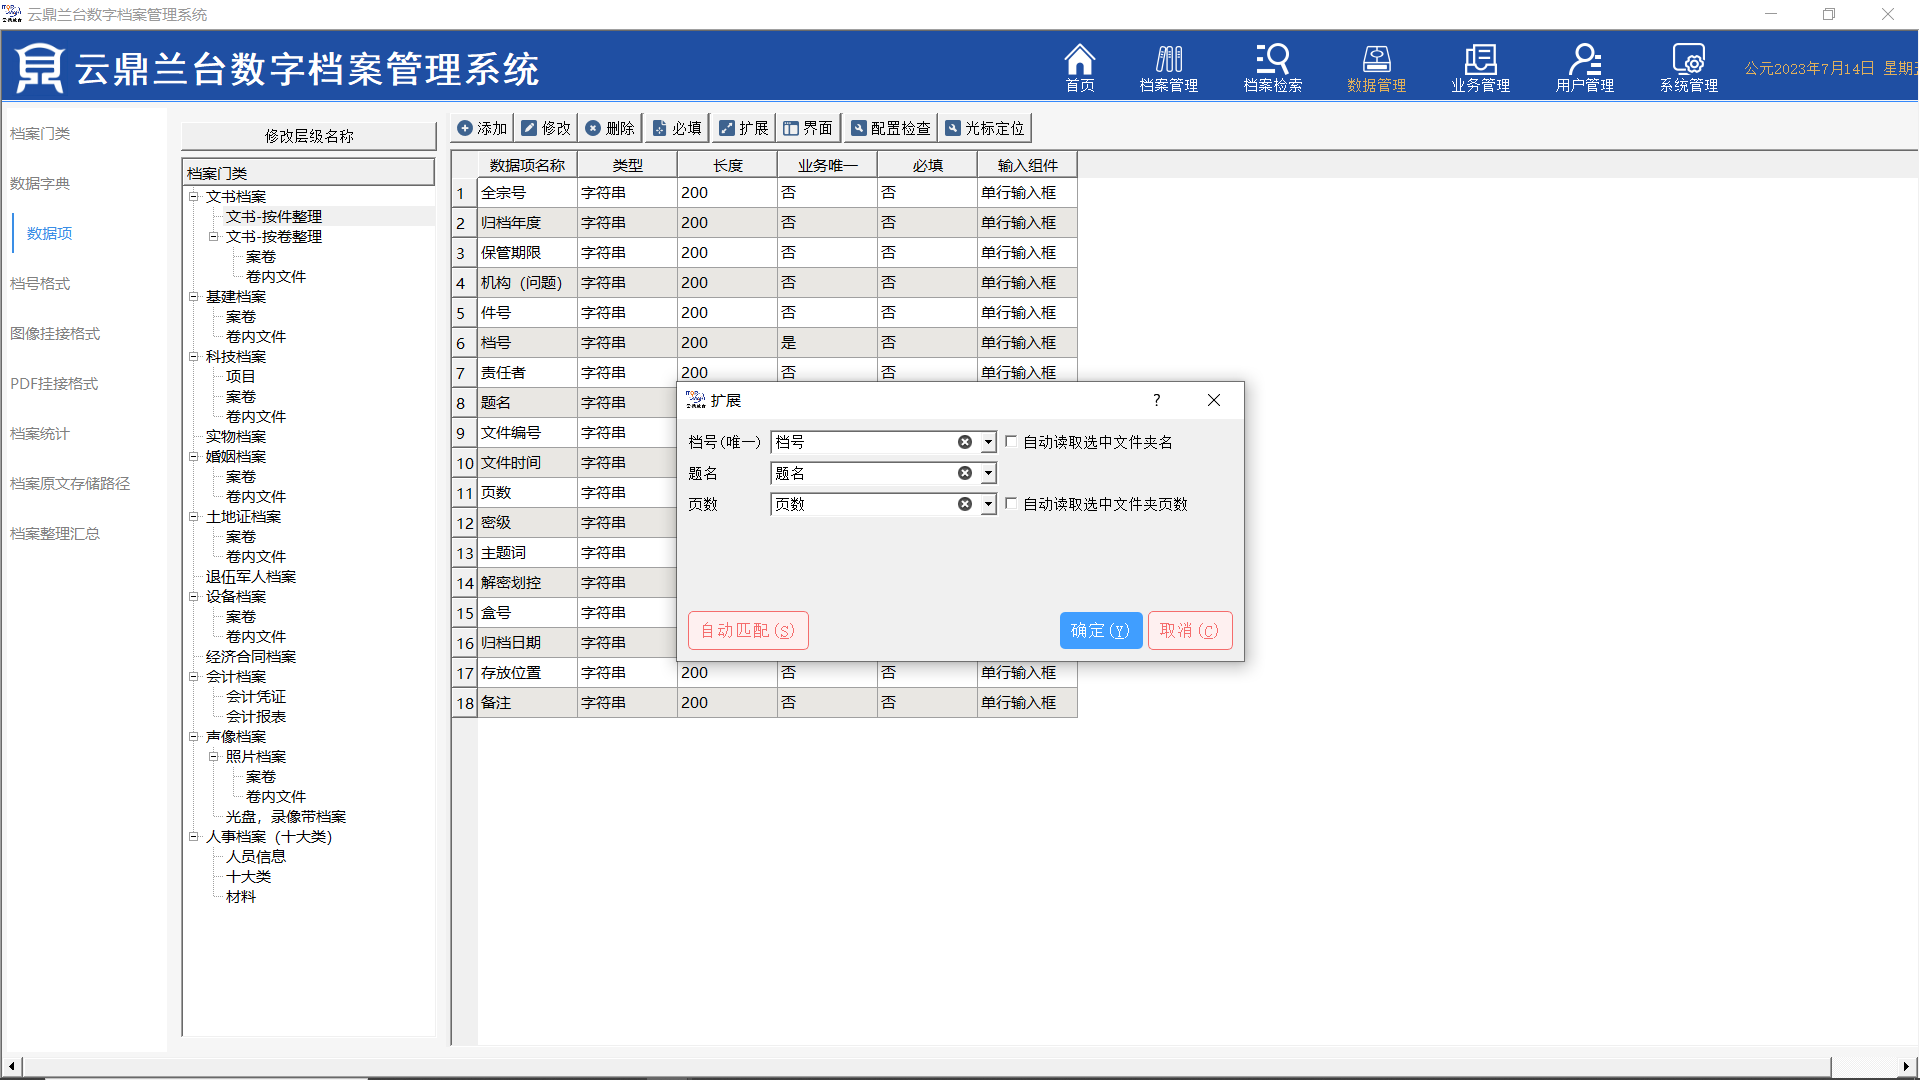1920x1080 pixels.
Task: Collapse the 文书档案 tree node
Action: tap(194, 197)
